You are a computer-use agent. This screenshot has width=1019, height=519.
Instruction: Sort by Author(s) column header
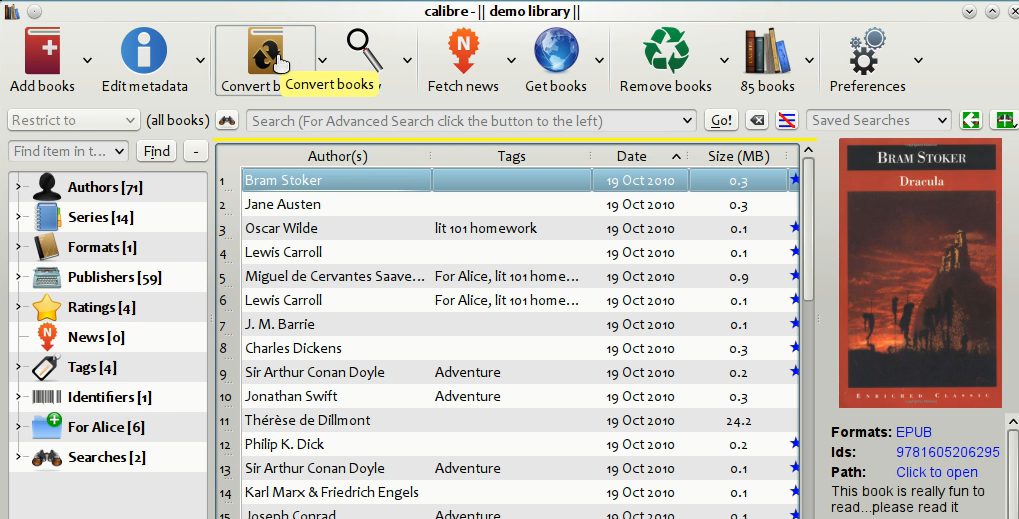[x=337, y=157]
